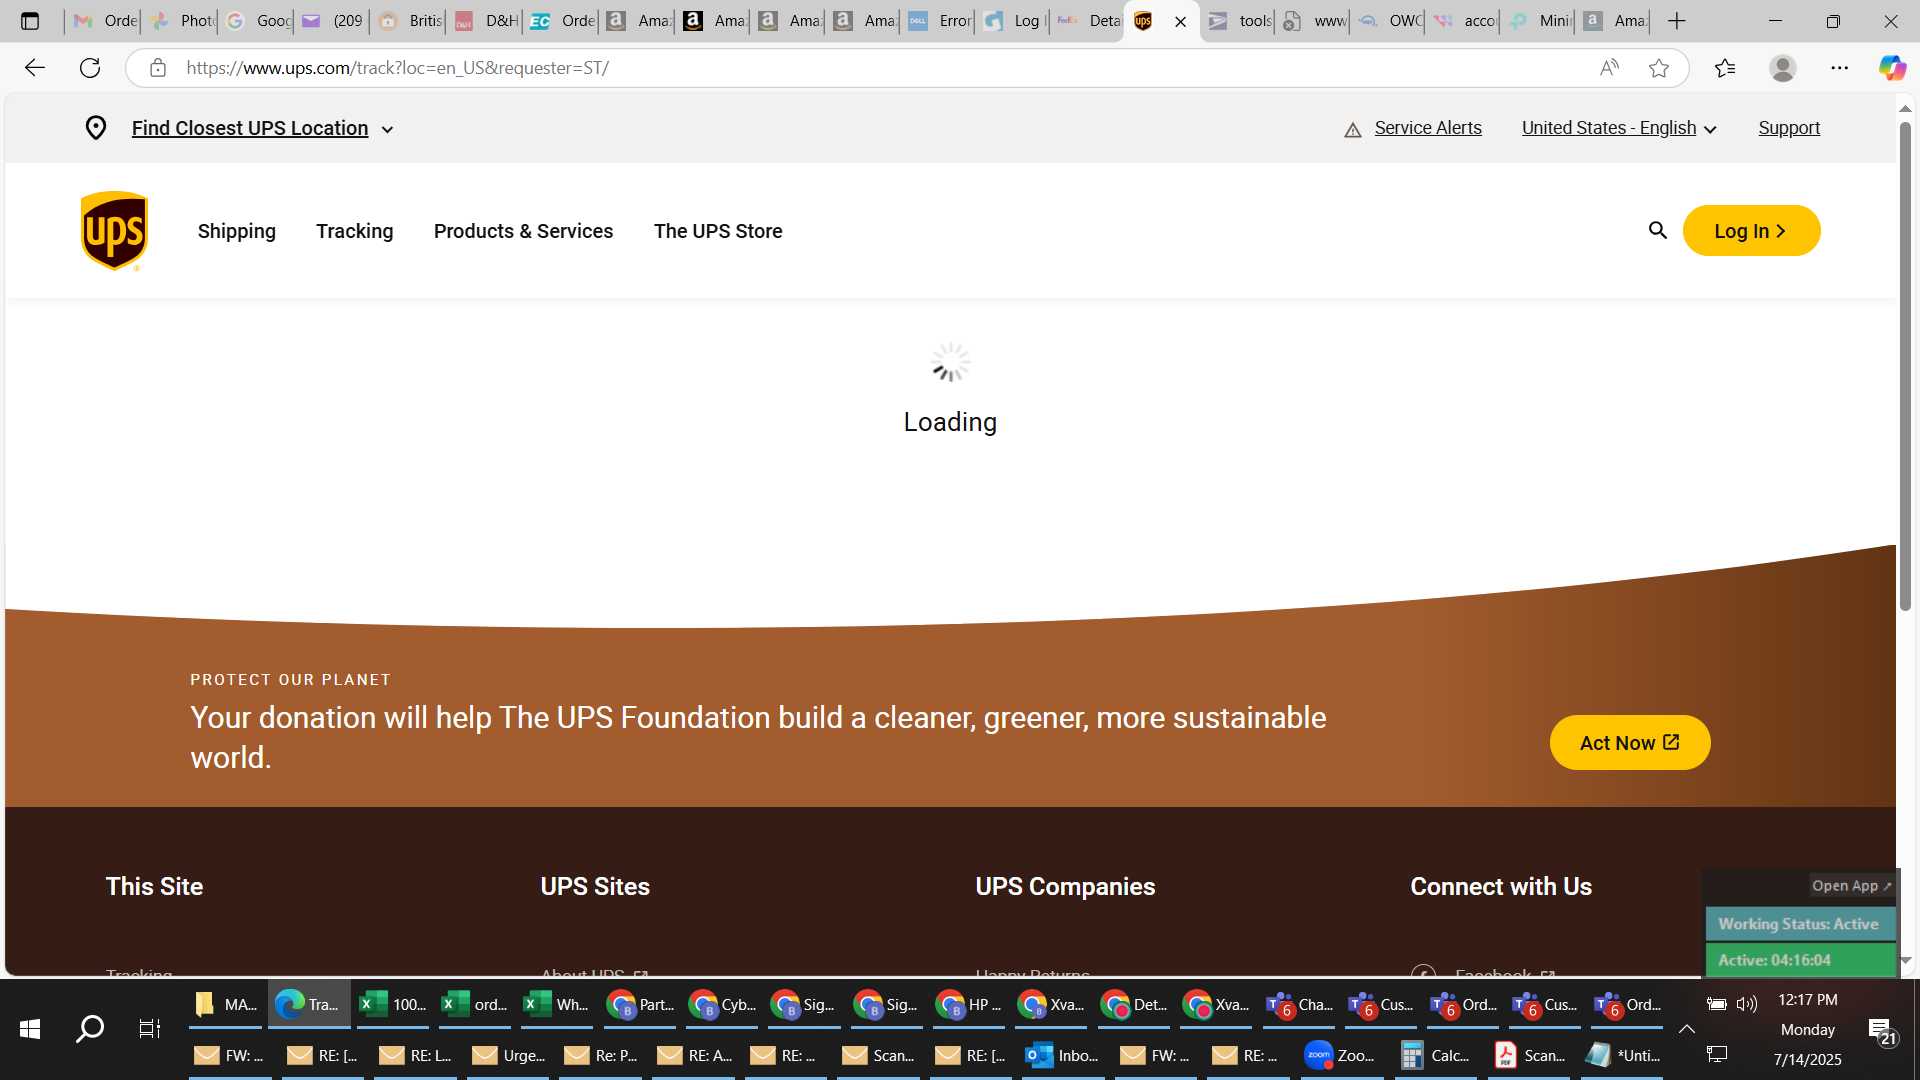1920x1080 pixels.
Task: Open the 100... Excel workbook in taskbar
Action: click(393, 1005)
